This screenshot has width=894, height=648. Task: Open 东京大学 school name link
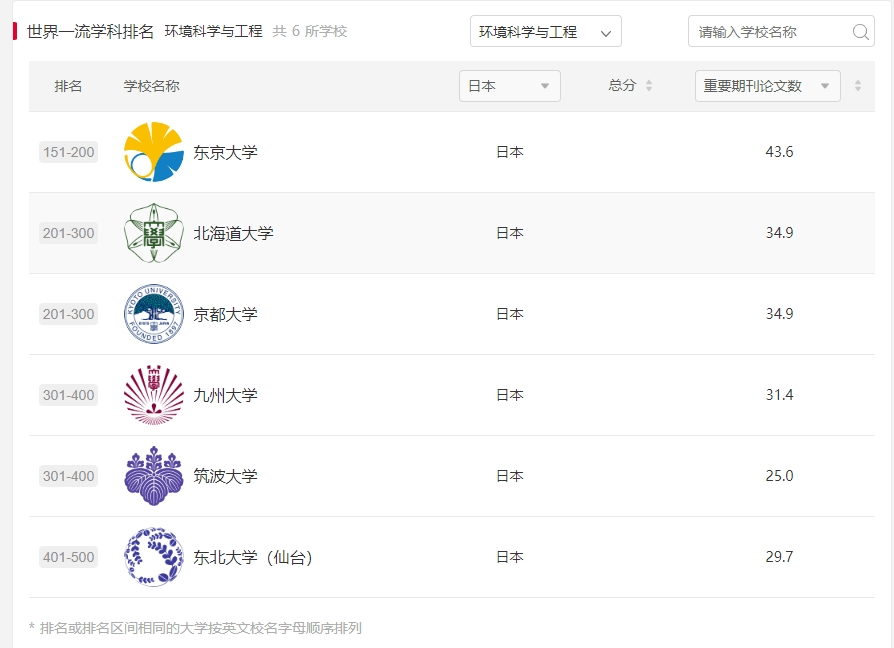coord(225,152)
